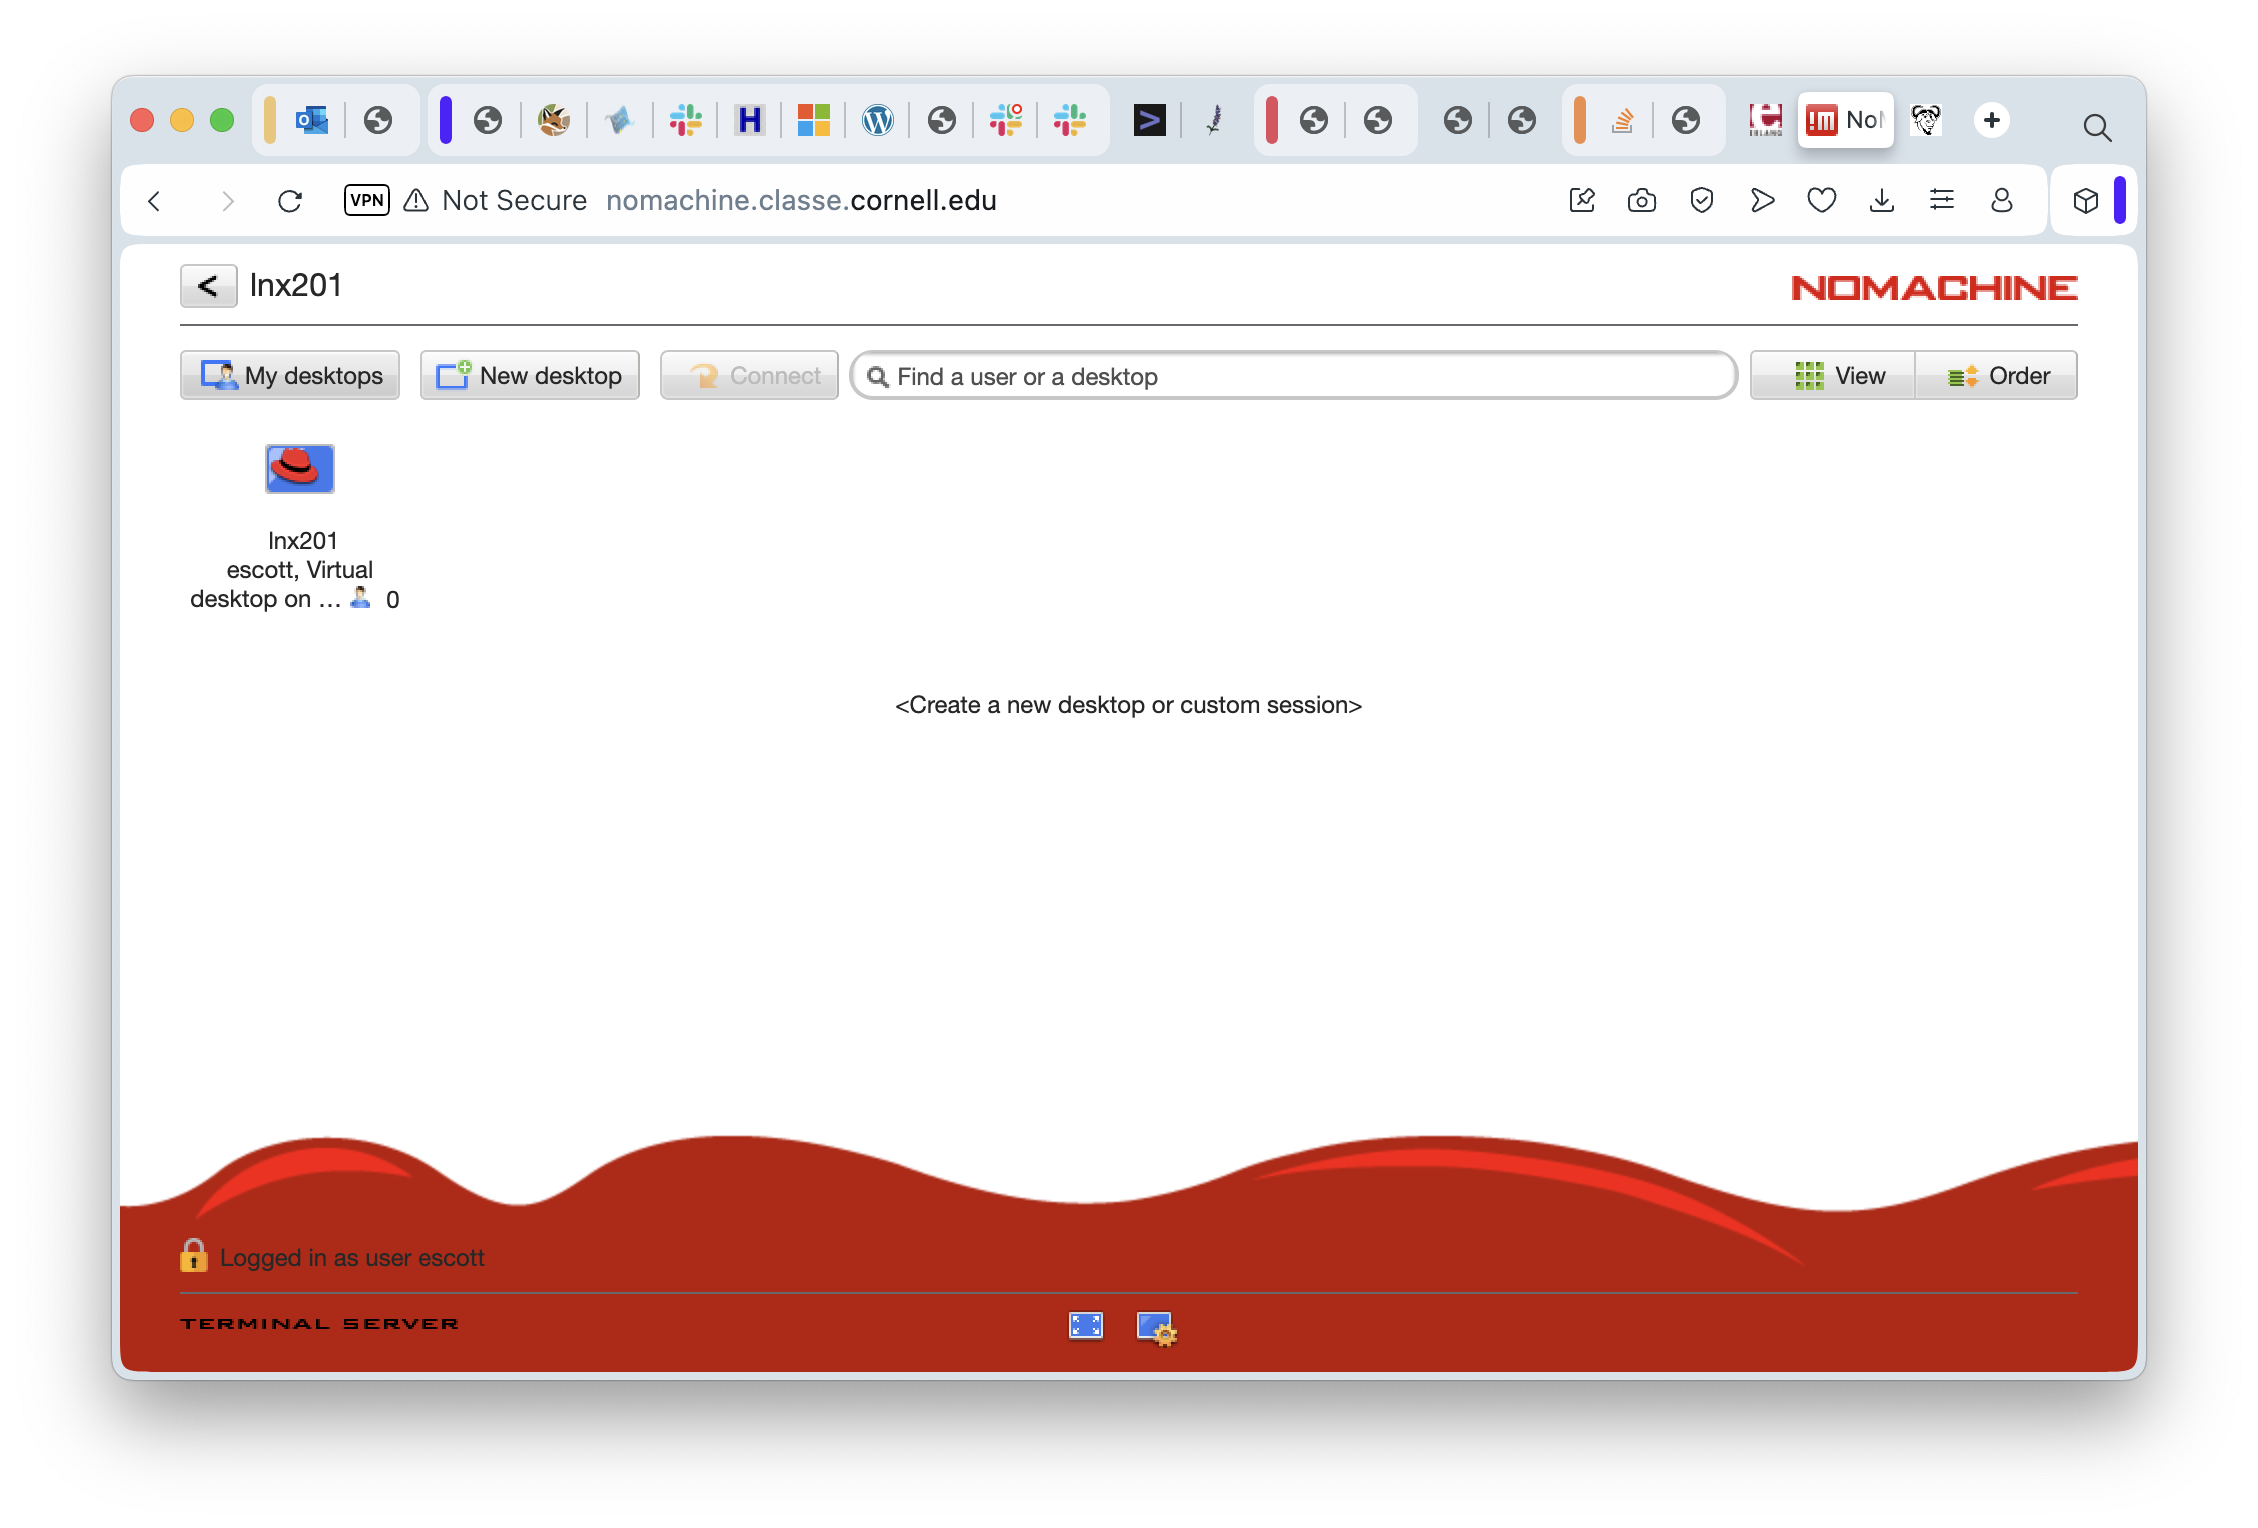
Task: Toggle the browser VPN badge
Action: click(366, 200)
